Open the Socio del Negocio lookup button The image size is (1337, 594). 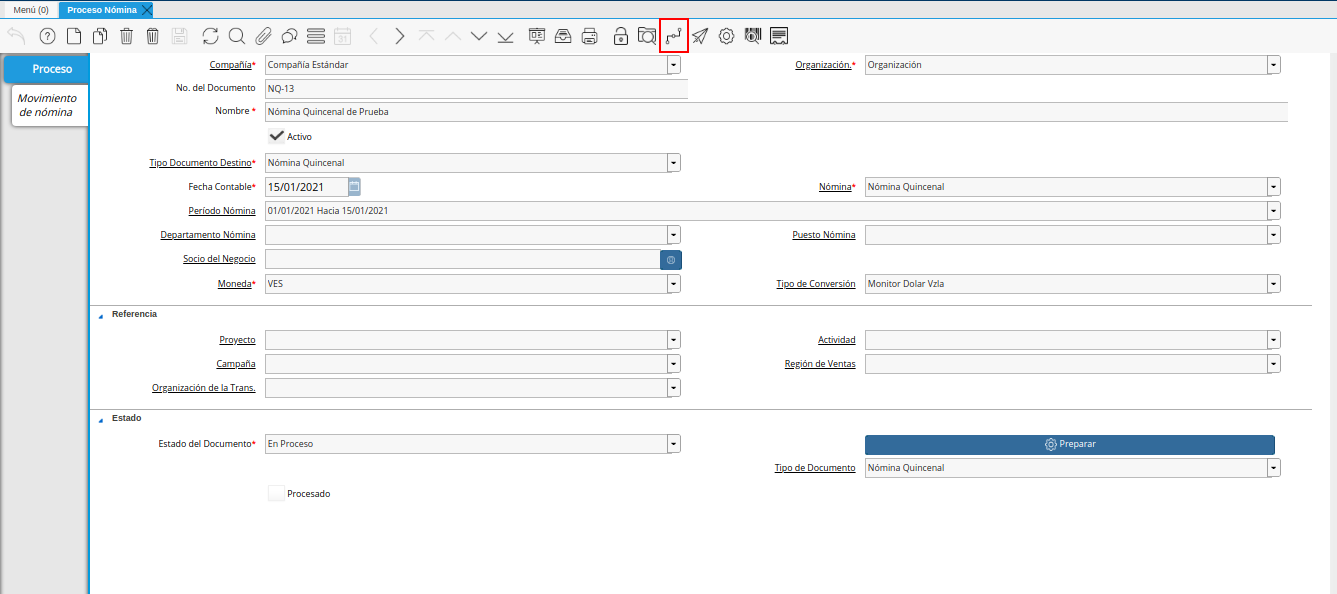click(x=670, y=259)
